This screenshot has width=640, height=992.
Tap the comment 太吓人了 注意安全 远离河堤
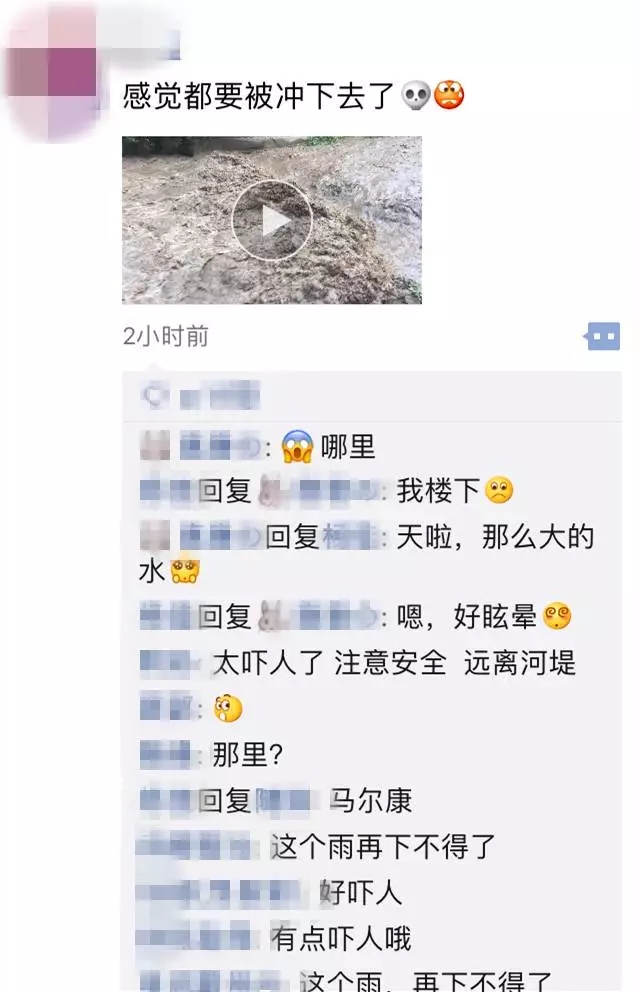point(394,663)
